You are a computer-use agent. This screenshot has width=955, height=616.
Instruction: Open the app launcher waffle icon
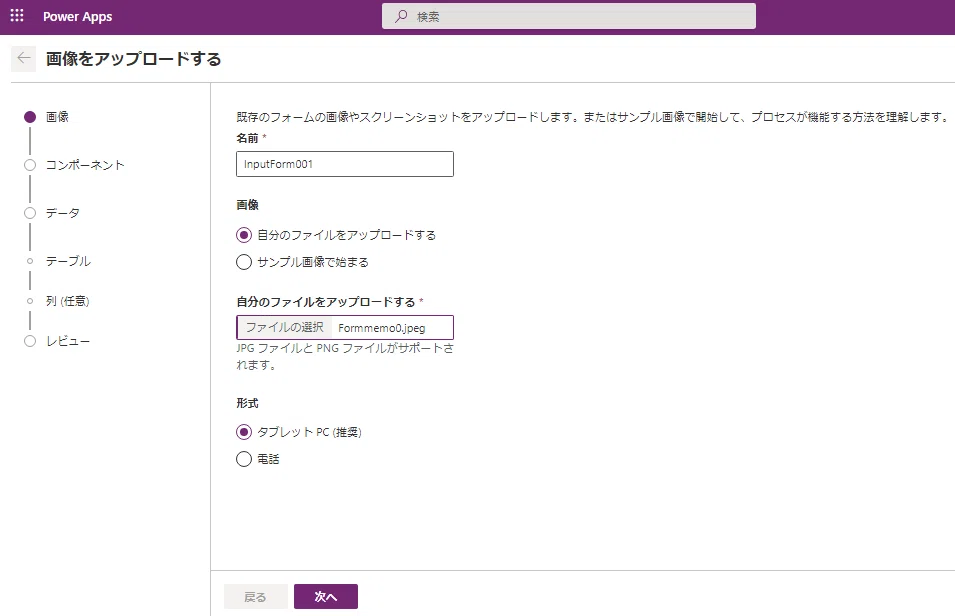coord(17,16)
